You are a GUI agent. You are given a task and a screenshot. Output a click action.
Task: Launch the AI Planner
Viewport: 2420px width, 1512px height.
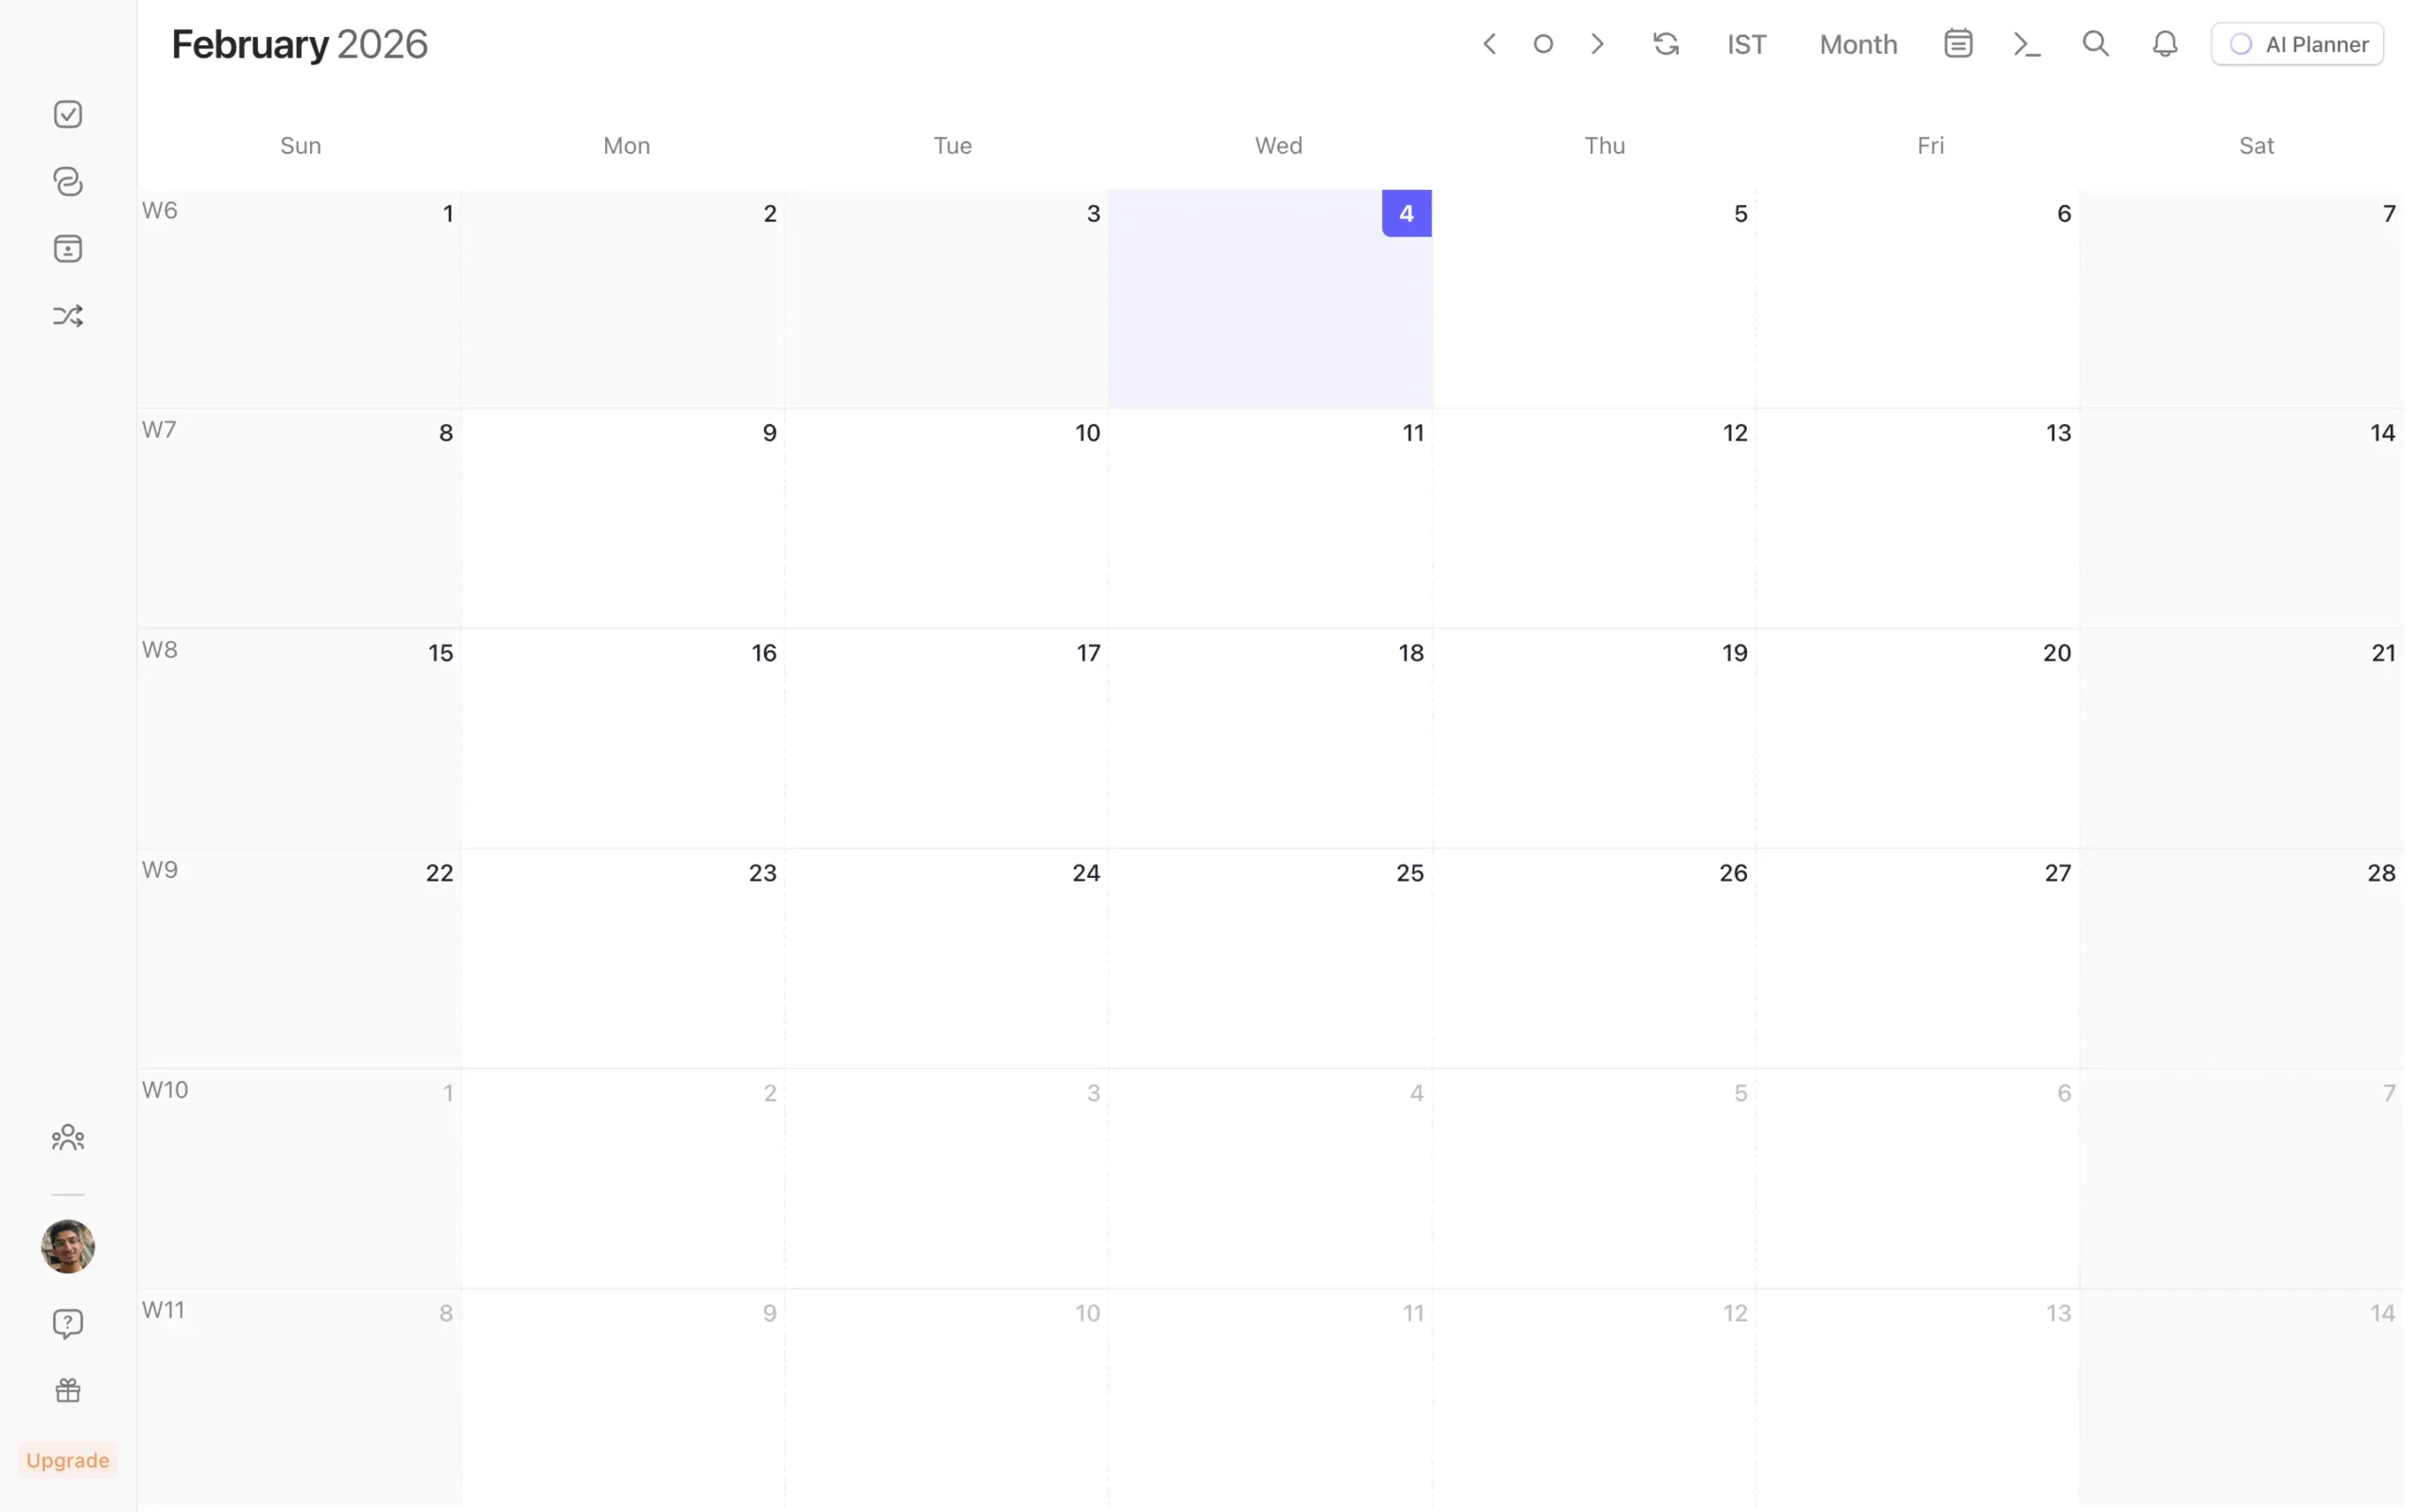coord(2297,43)
